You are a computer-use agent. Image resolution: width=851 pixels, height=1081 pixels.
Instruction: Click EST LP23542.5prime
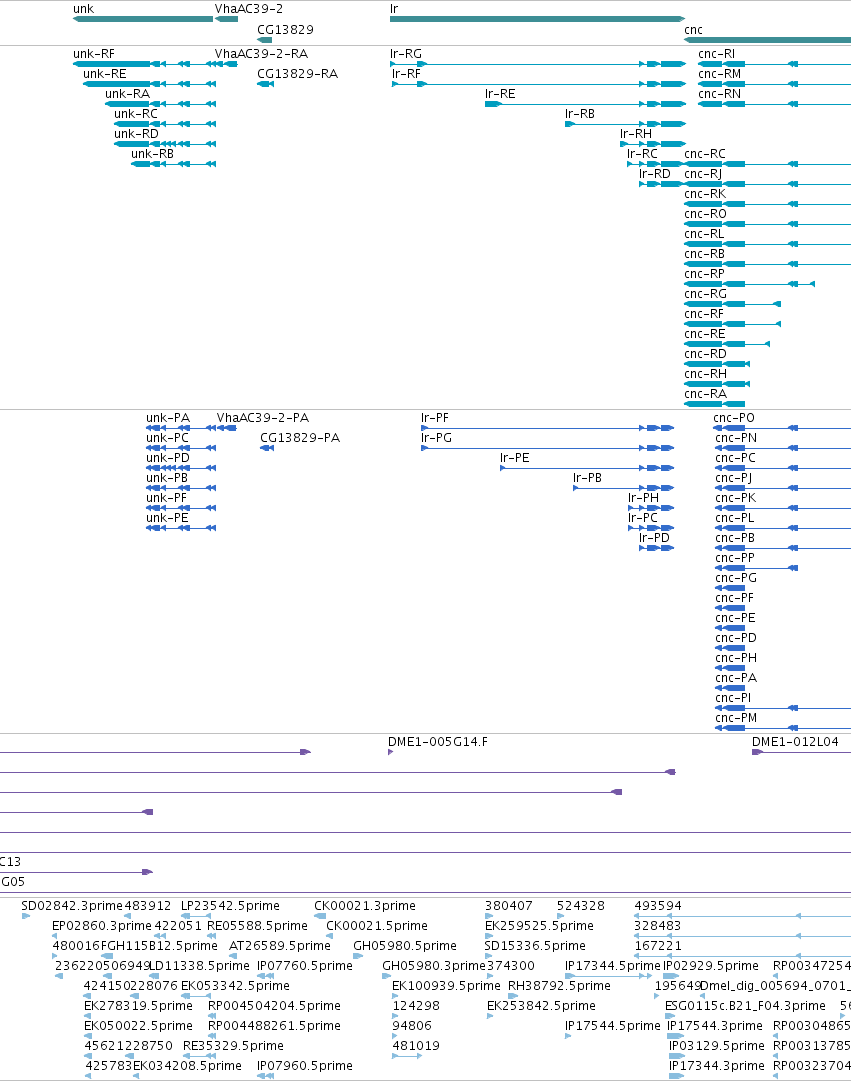pyautogui.click(x=230, y=906)
